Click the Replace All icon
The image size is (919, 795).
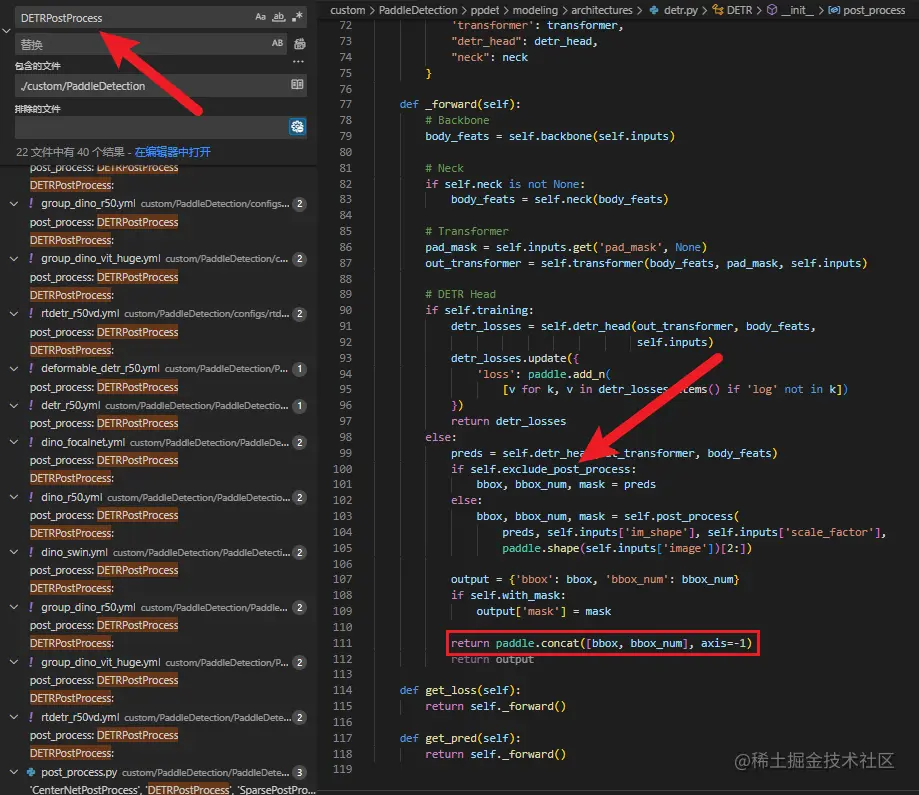point(299,44)
